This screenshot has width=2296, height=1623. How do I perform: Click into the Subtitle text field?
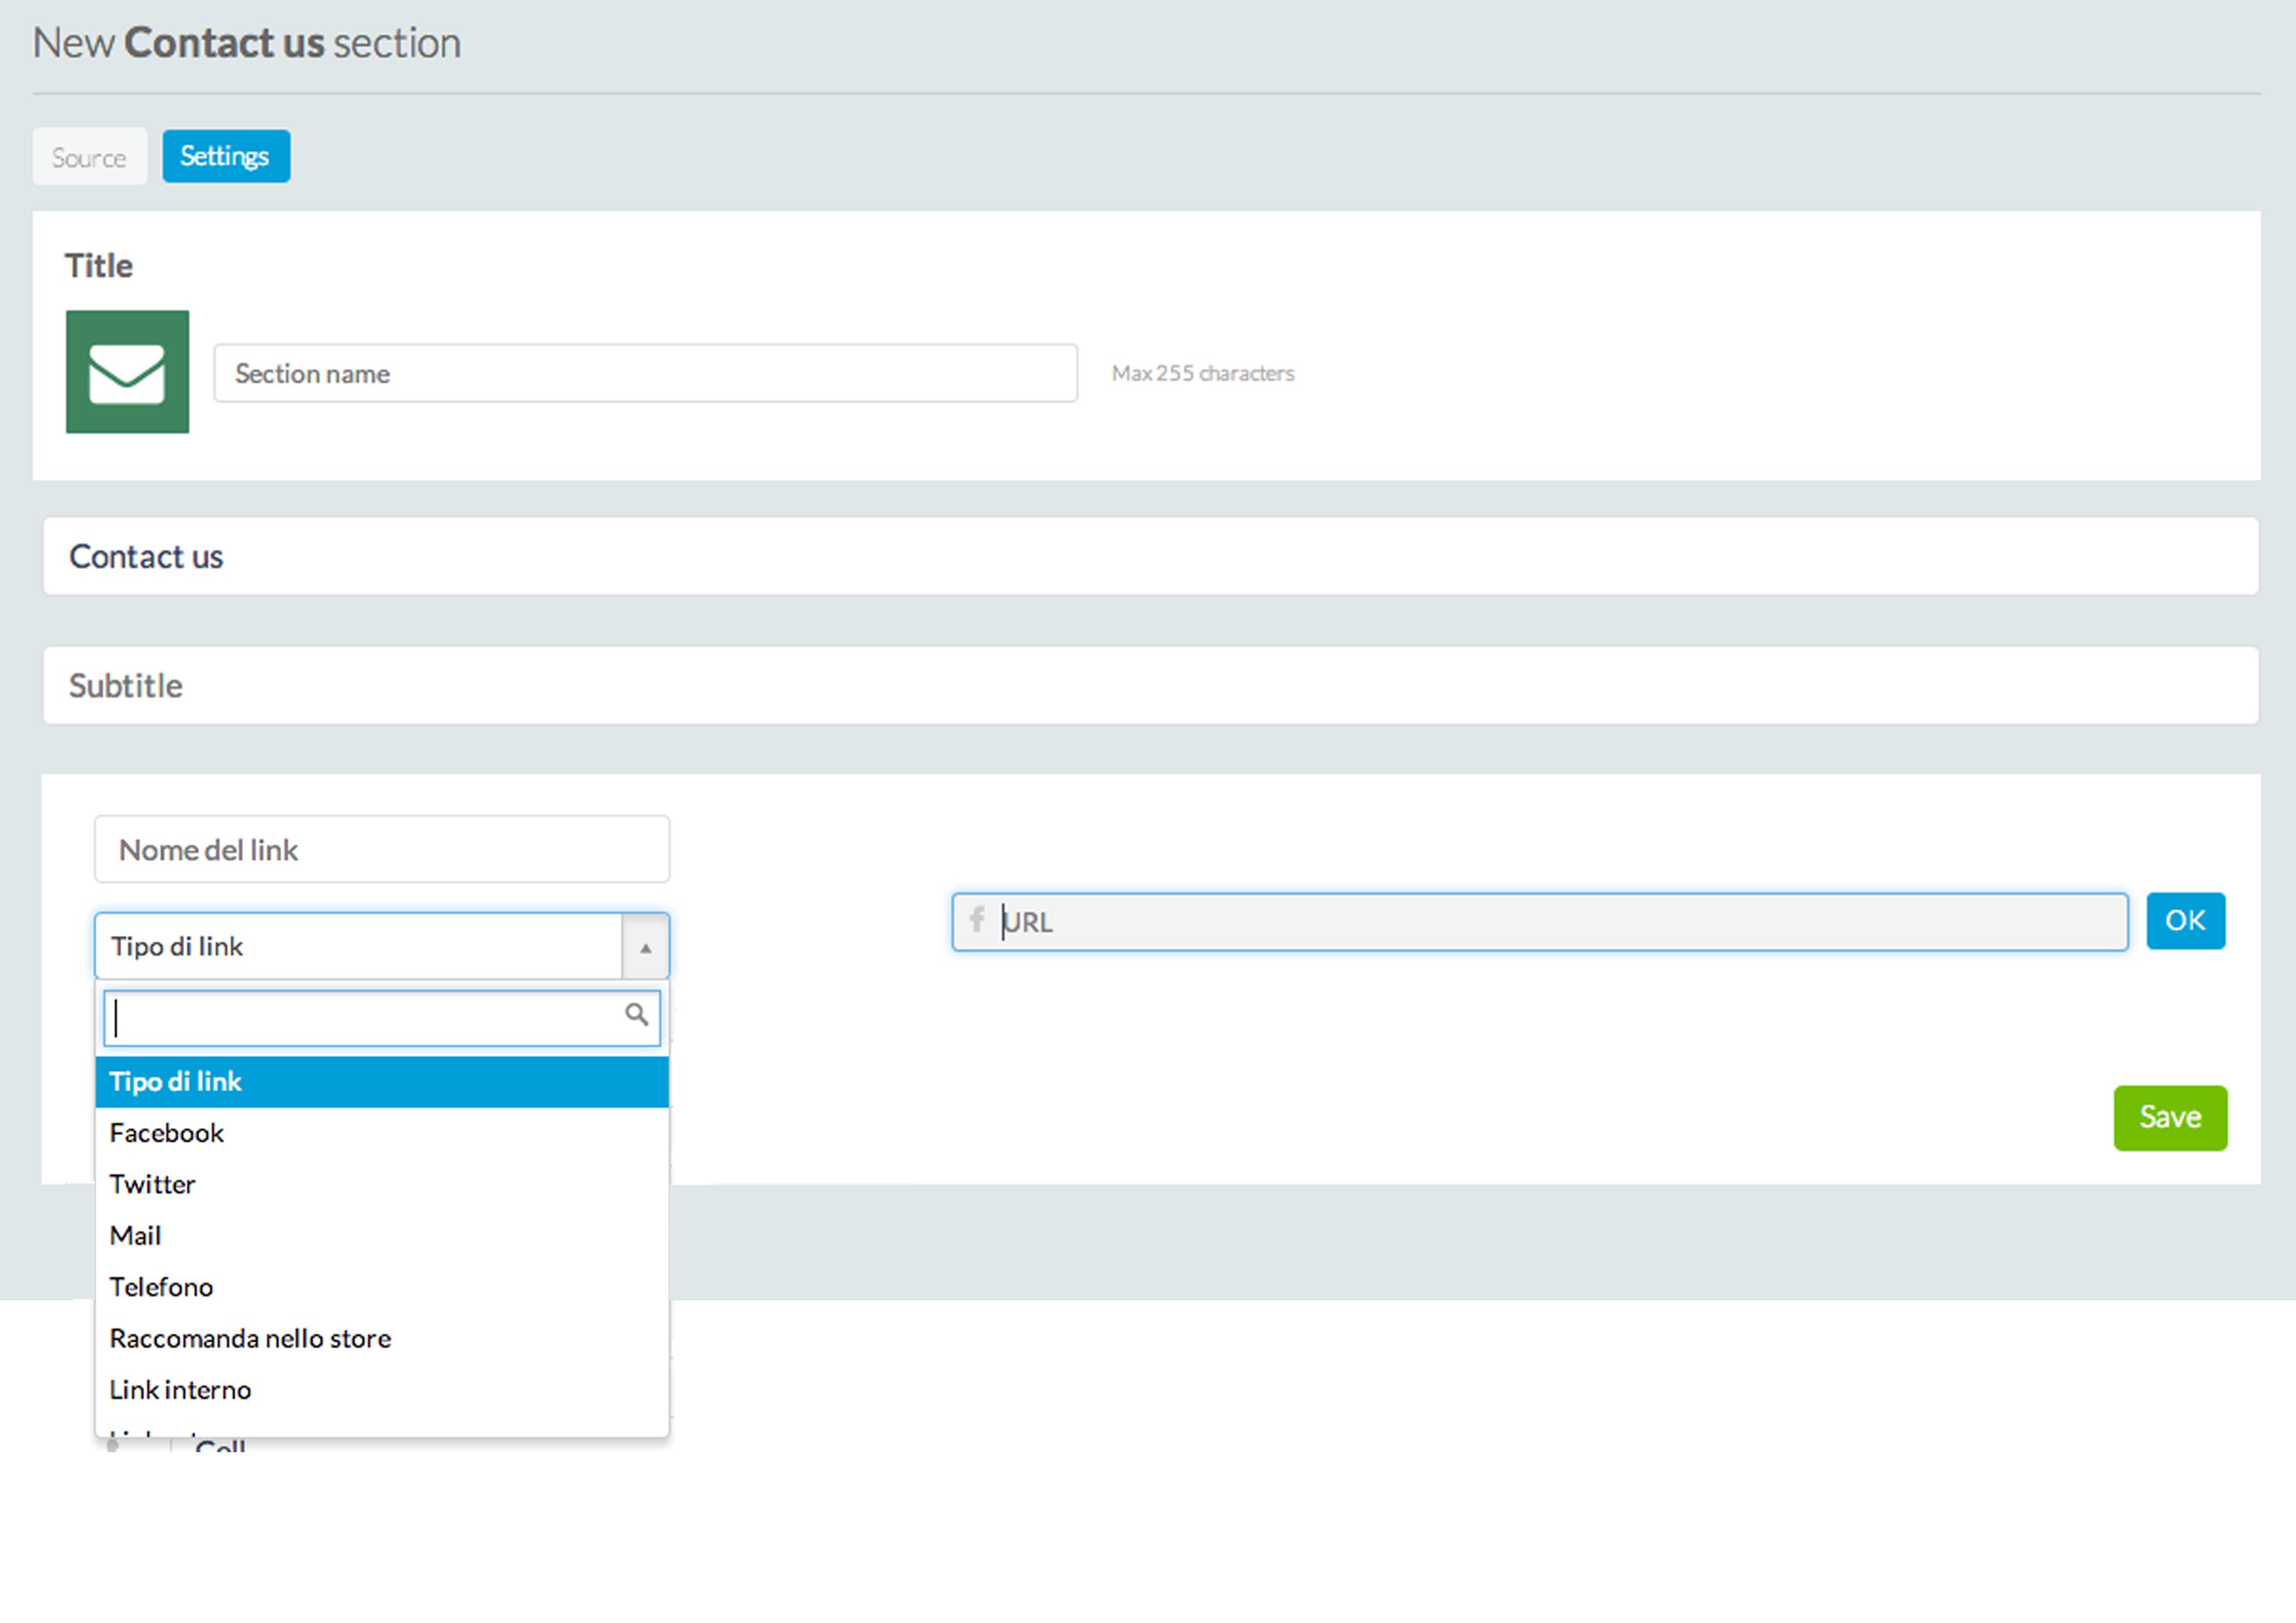(1150, 685)
